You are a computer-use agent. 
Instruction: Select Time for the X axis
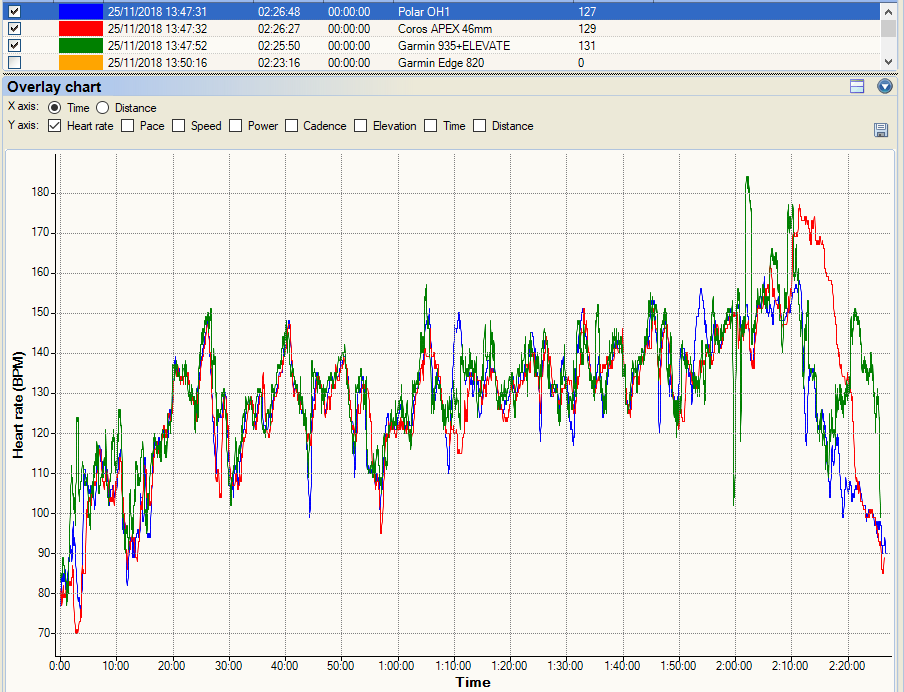pyautogui.click(x=54, y=108)
